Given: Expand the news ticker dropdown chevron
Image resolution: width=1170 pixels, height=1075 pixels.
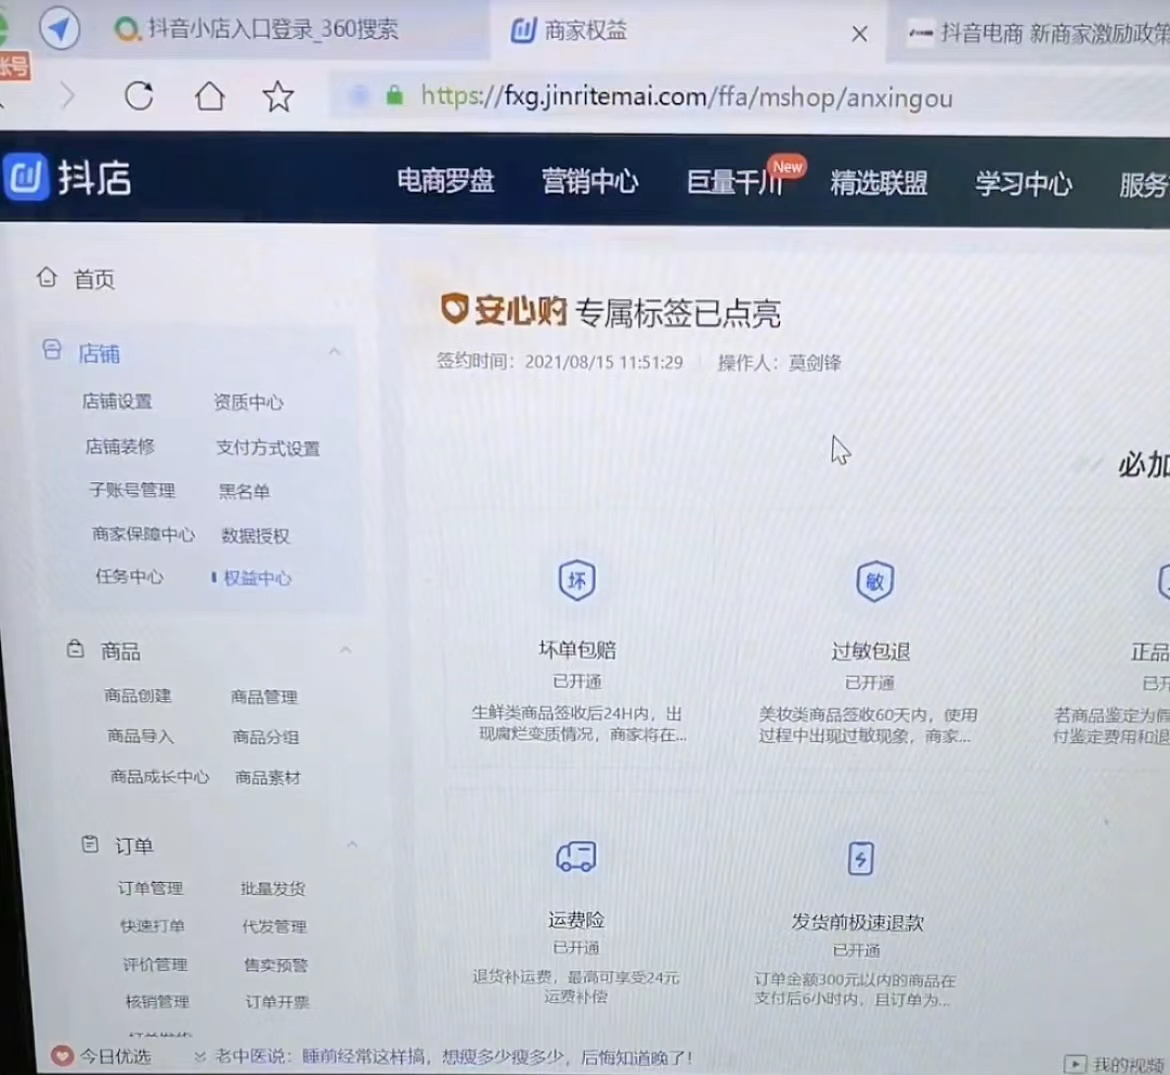Looking at the screenshot, I should [199, 1056].
